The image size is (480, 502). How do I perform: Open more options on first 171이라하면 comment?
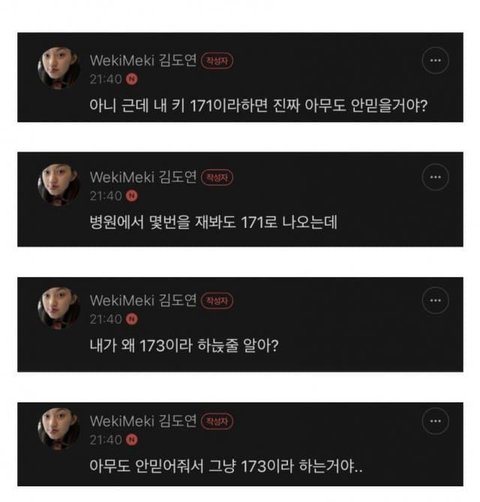click(x=435, y=60)
